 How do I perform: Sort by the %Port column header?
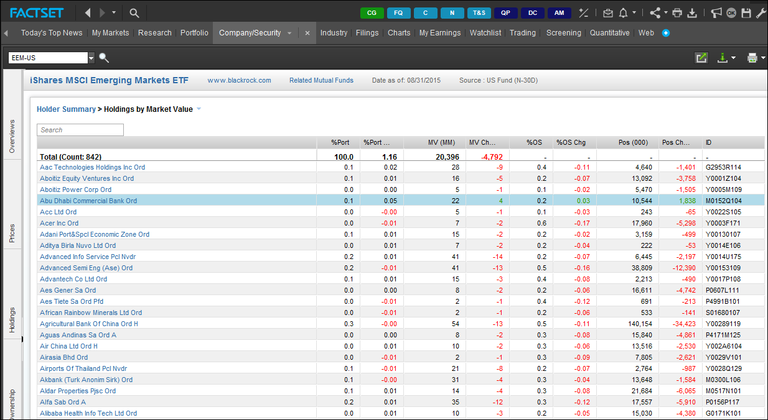point(340,143)
